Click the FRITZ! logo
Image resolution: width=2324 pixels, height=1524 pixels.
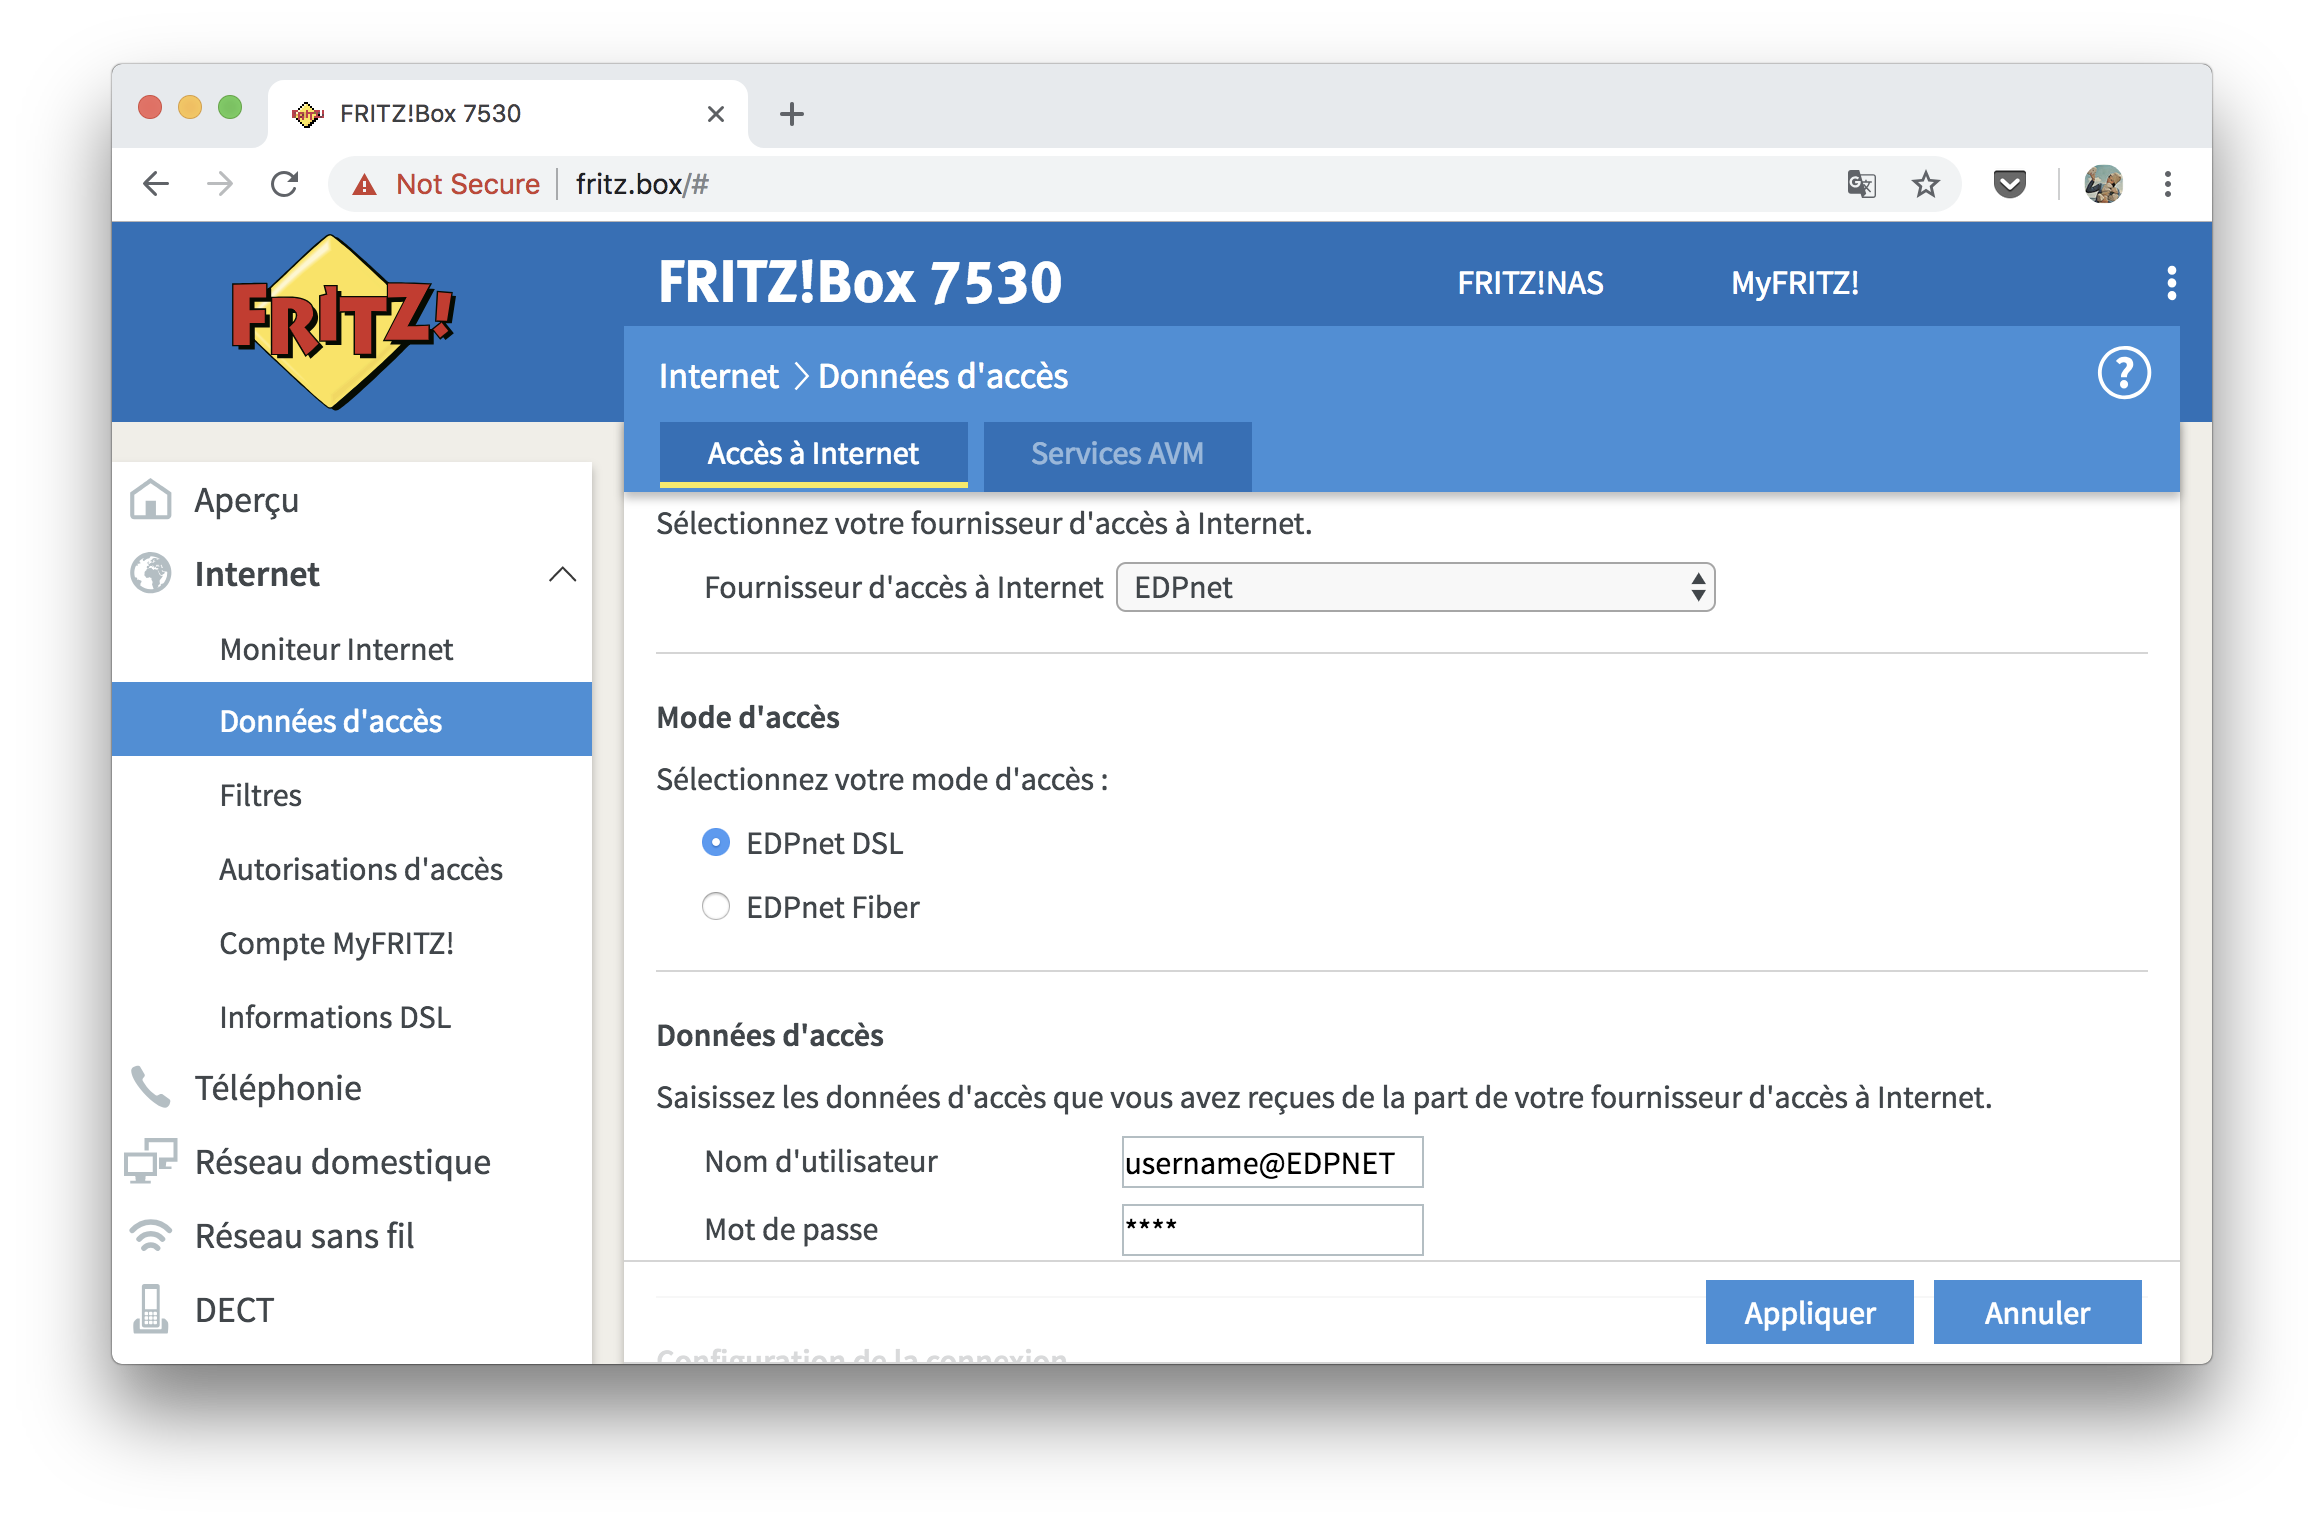coord(342,322)
